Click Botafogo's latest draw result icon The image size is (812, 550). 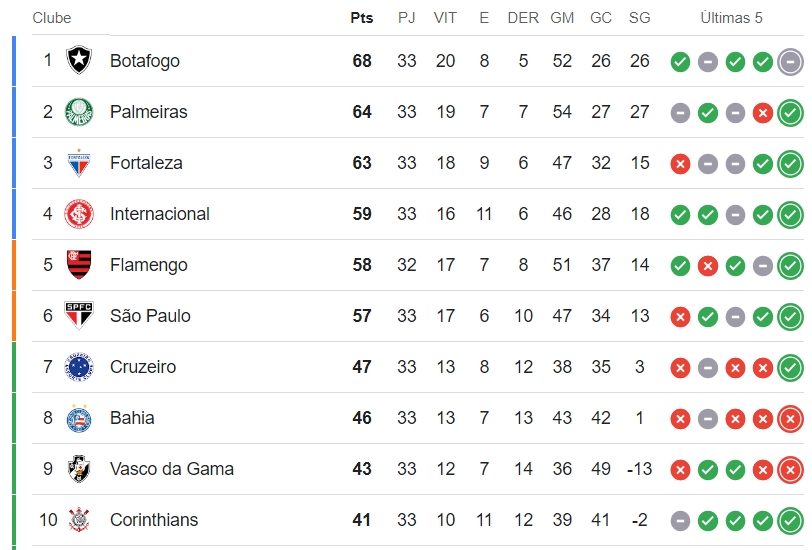[790, 62]
